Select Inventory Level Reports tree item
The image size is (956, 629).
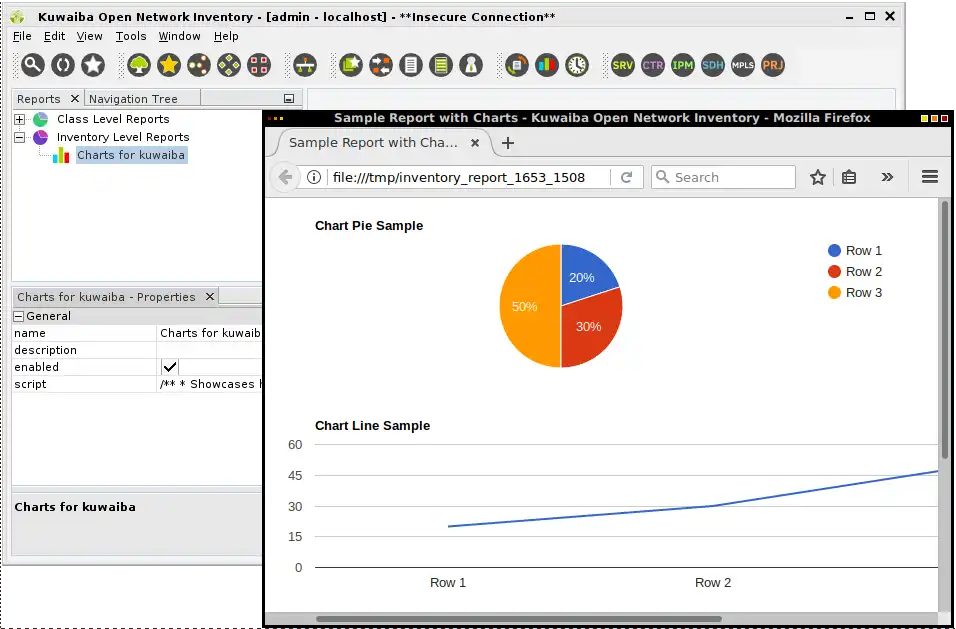[123, 137]
